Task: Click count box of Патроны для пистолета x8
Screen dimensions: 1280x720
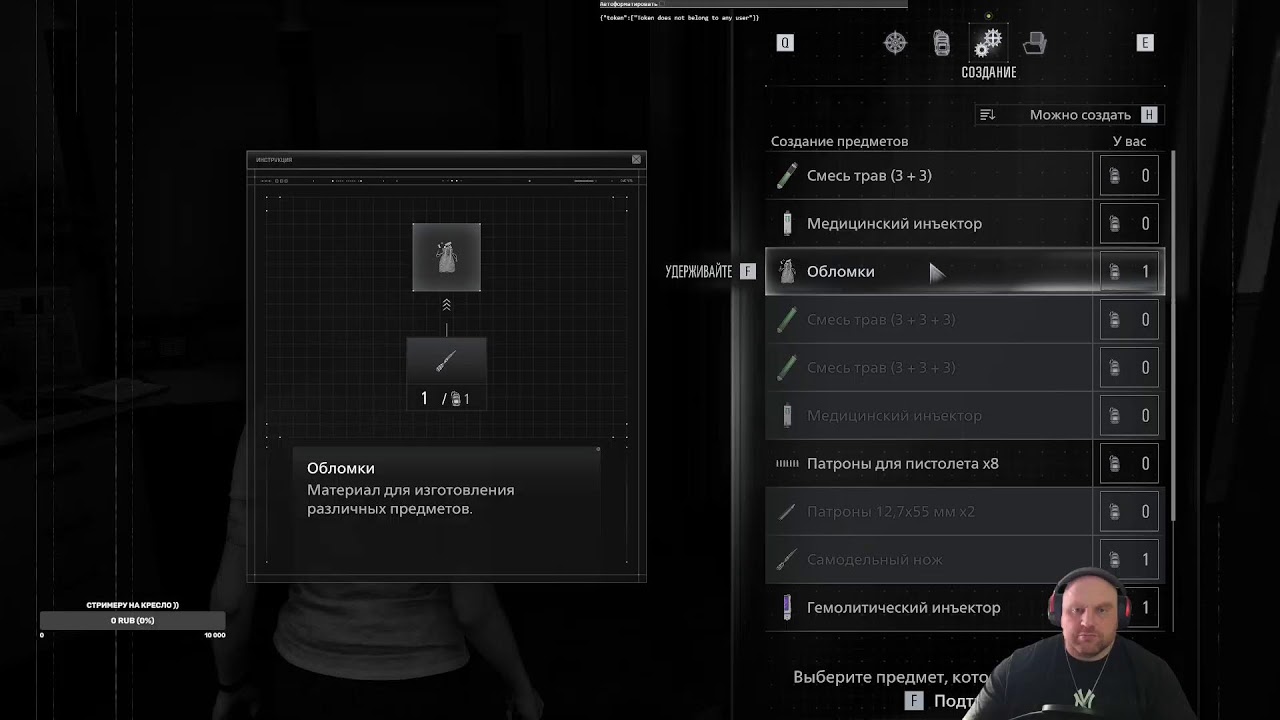Action: pos(1129,463)
